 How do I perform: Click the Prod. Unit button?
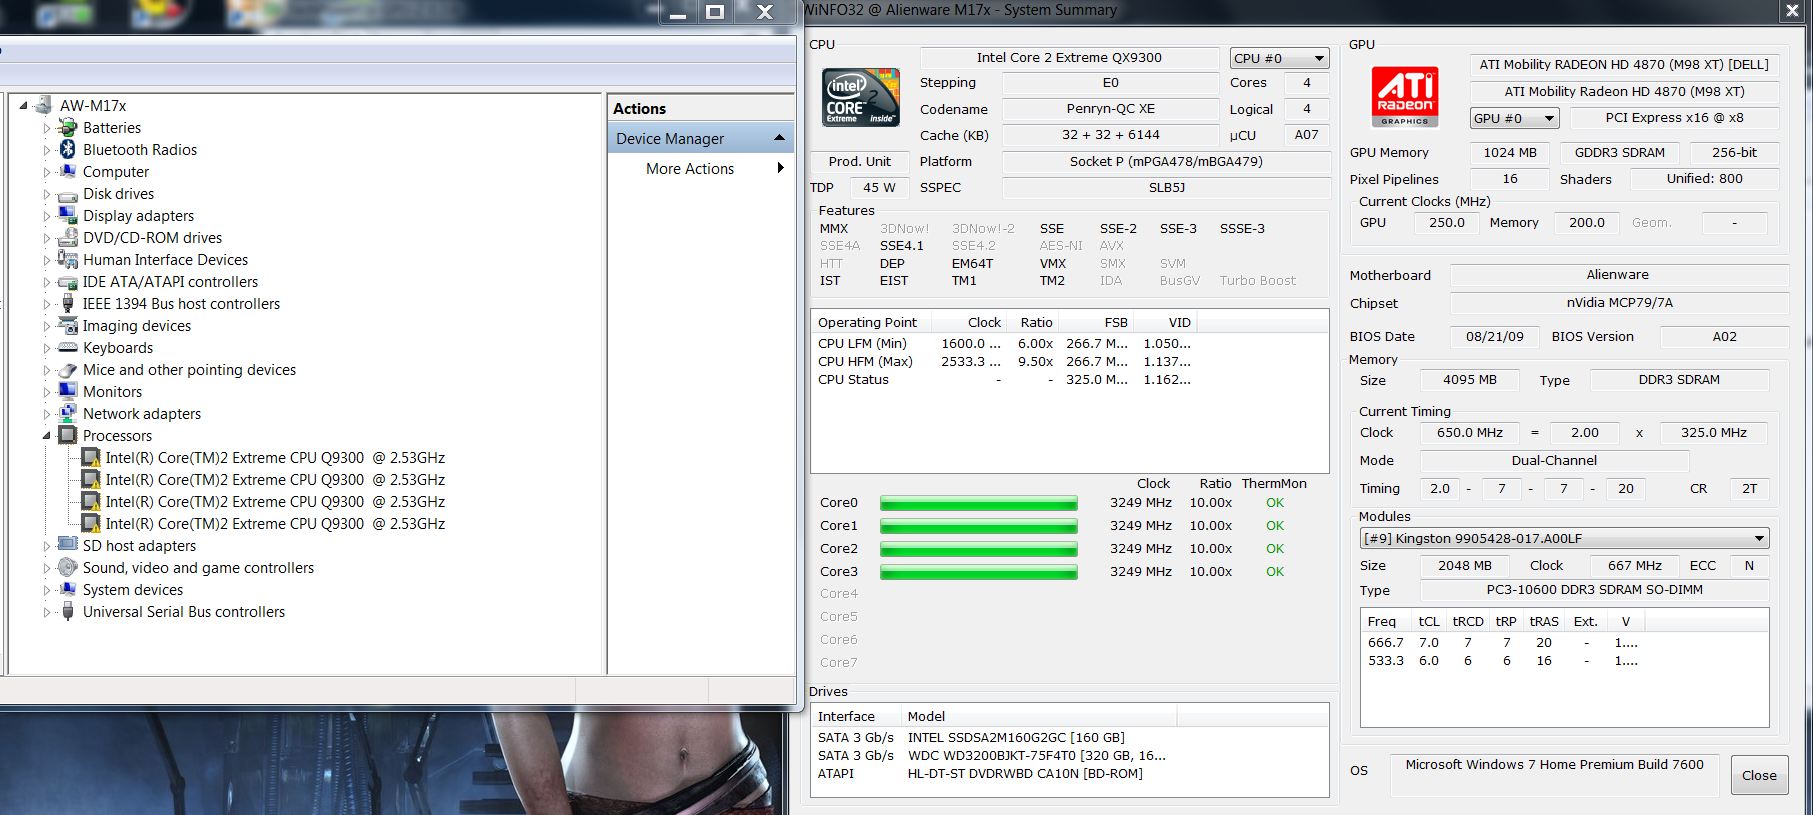tap(860, 162)
